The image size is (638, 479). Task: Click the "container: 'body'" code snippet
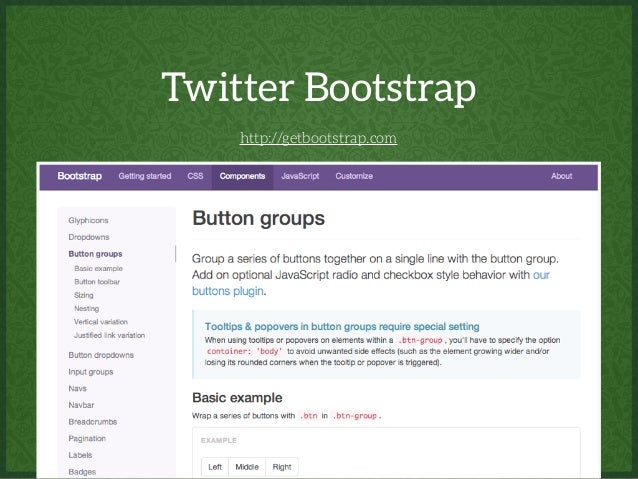point(244,351)
